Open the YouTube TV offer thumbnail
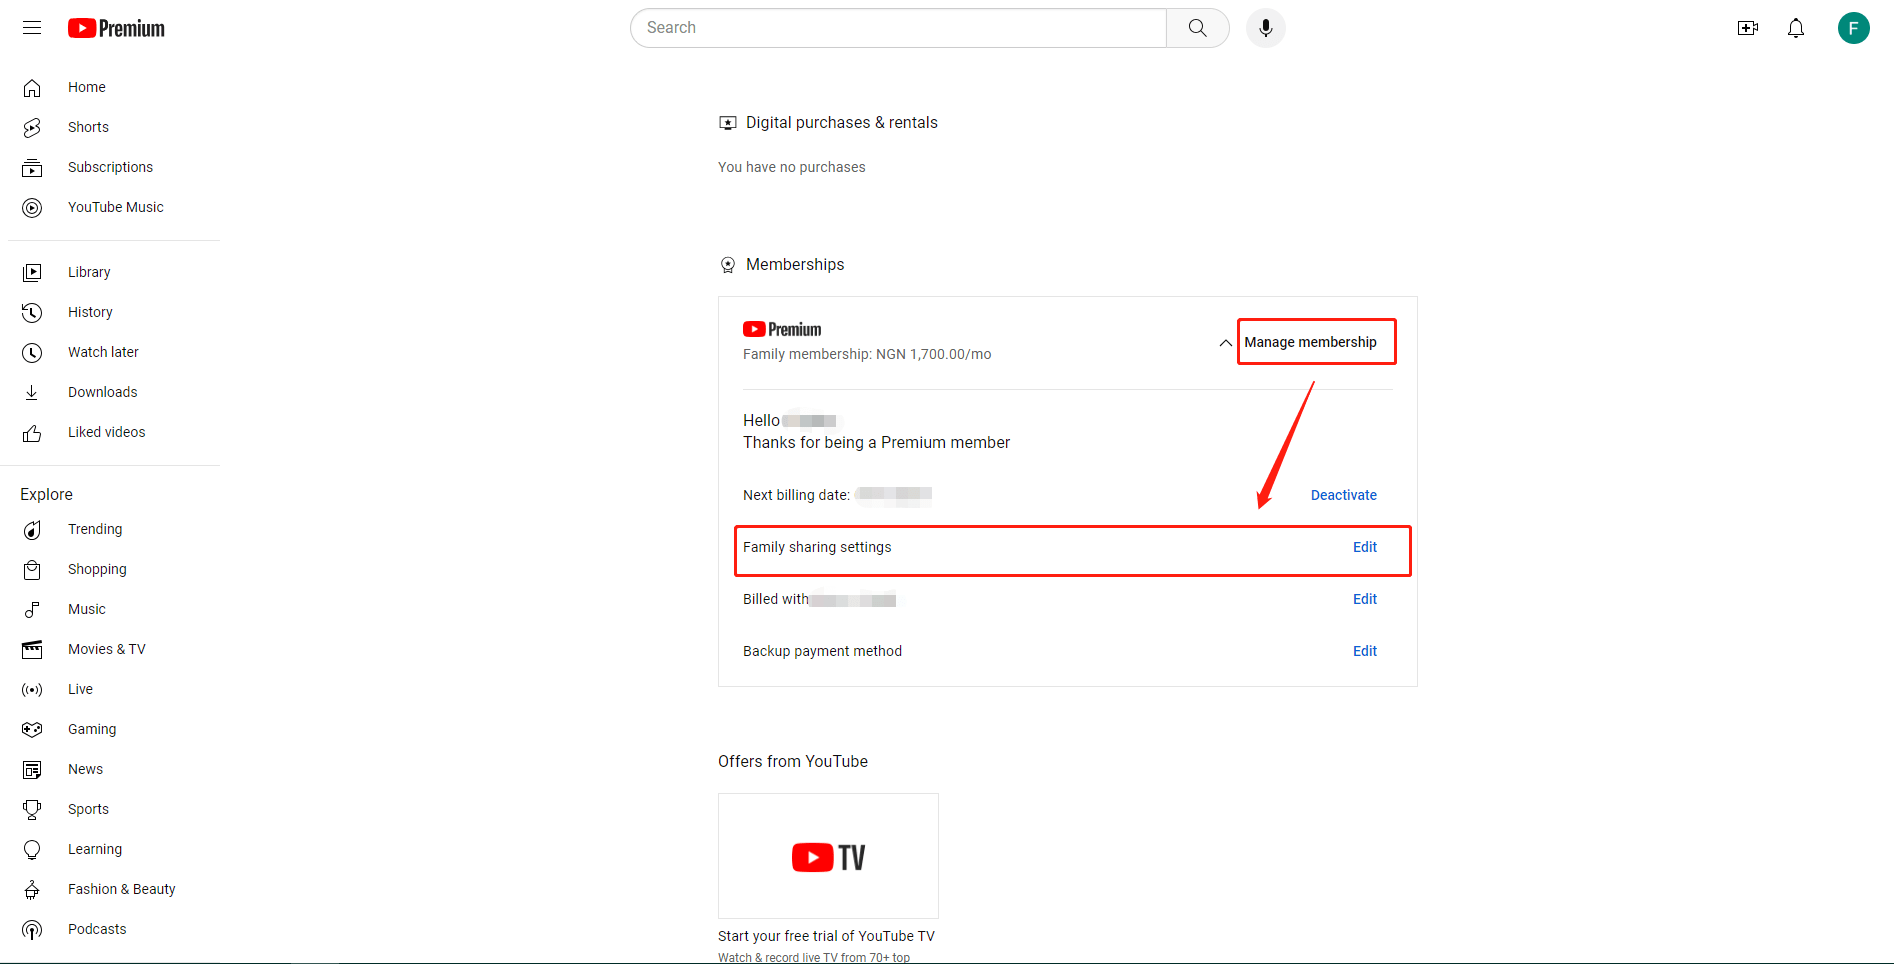 pyautogui.click(x=828, y=856)
